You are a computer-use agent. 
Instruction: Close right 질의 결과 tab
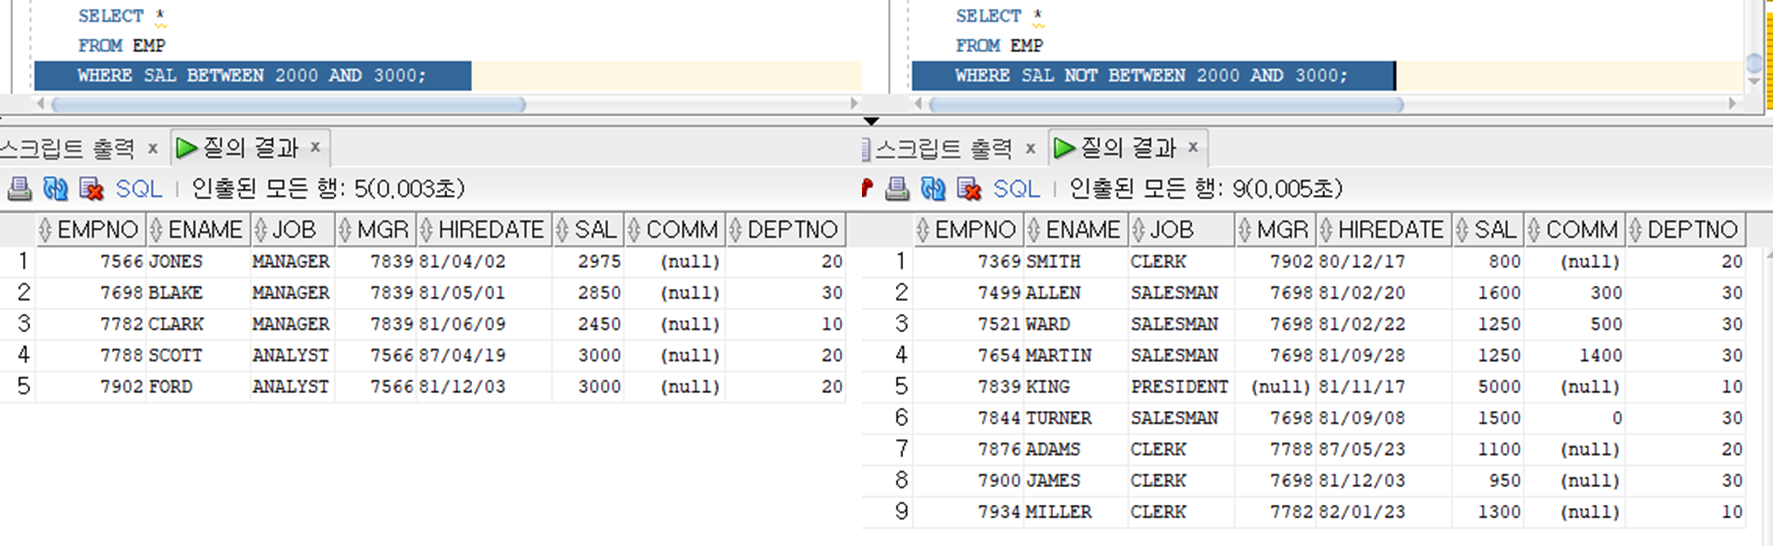1193,147
